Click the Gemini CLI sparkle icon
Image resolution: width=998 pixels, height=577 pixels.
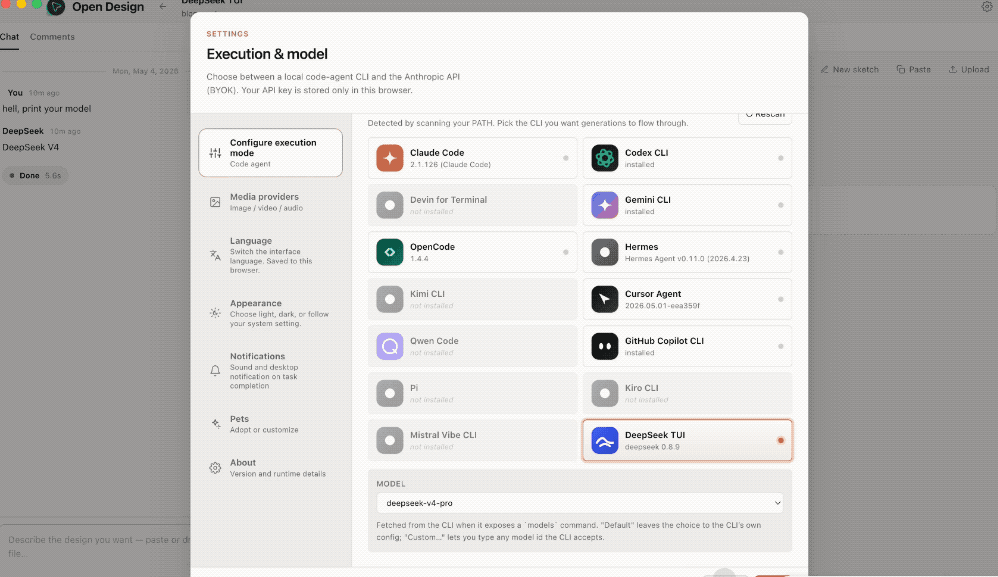(x=605, y=205)
